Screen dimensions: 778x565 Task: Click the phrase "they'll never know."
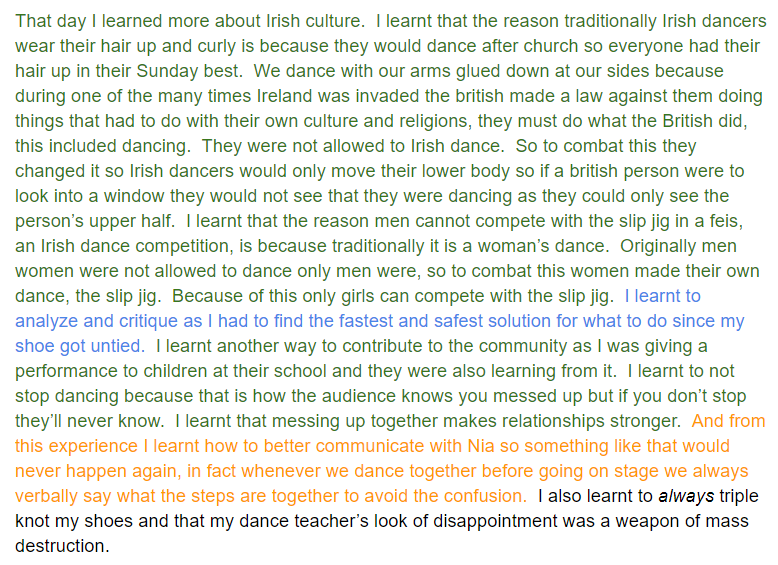pyautogui.click(x=89, y=421)
